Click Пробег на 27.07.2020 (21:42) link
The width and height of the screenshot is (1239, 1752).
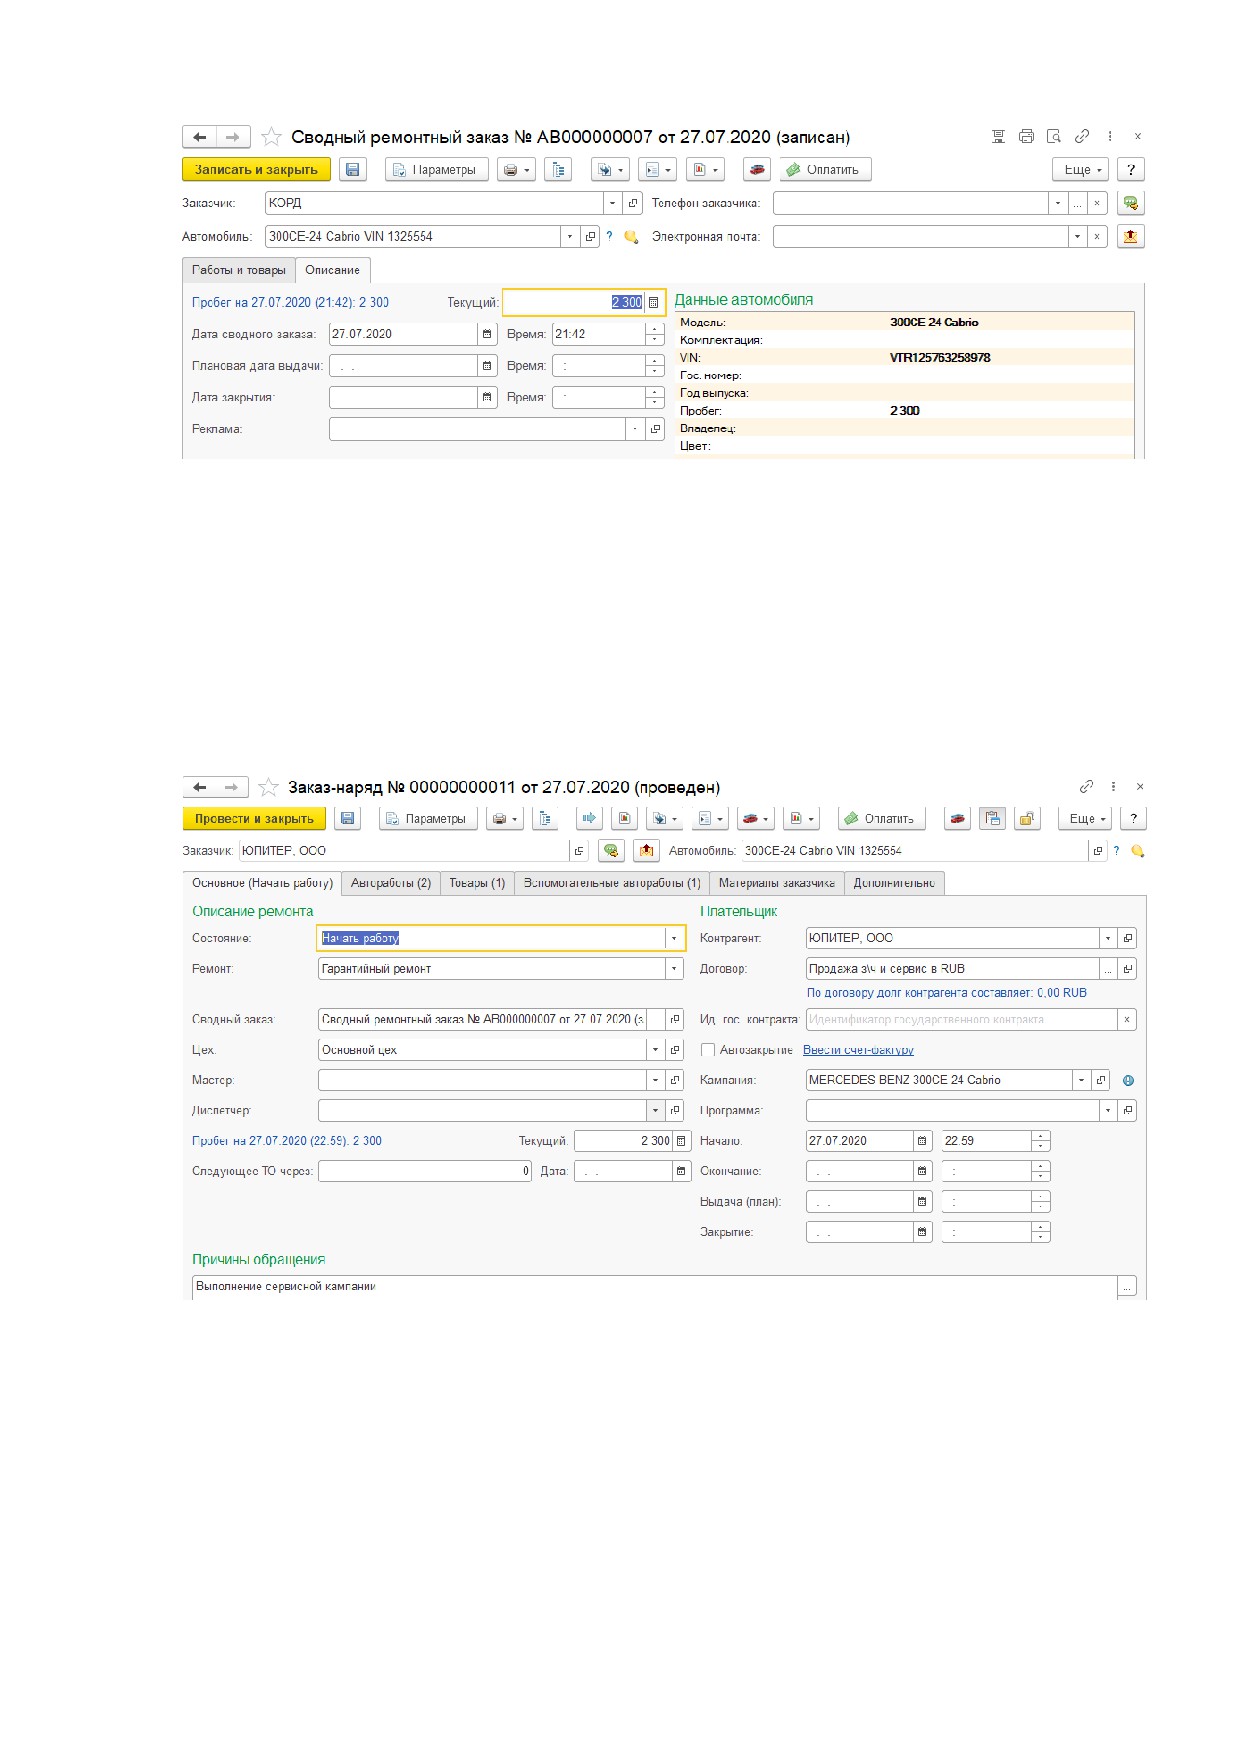point(290,302)
